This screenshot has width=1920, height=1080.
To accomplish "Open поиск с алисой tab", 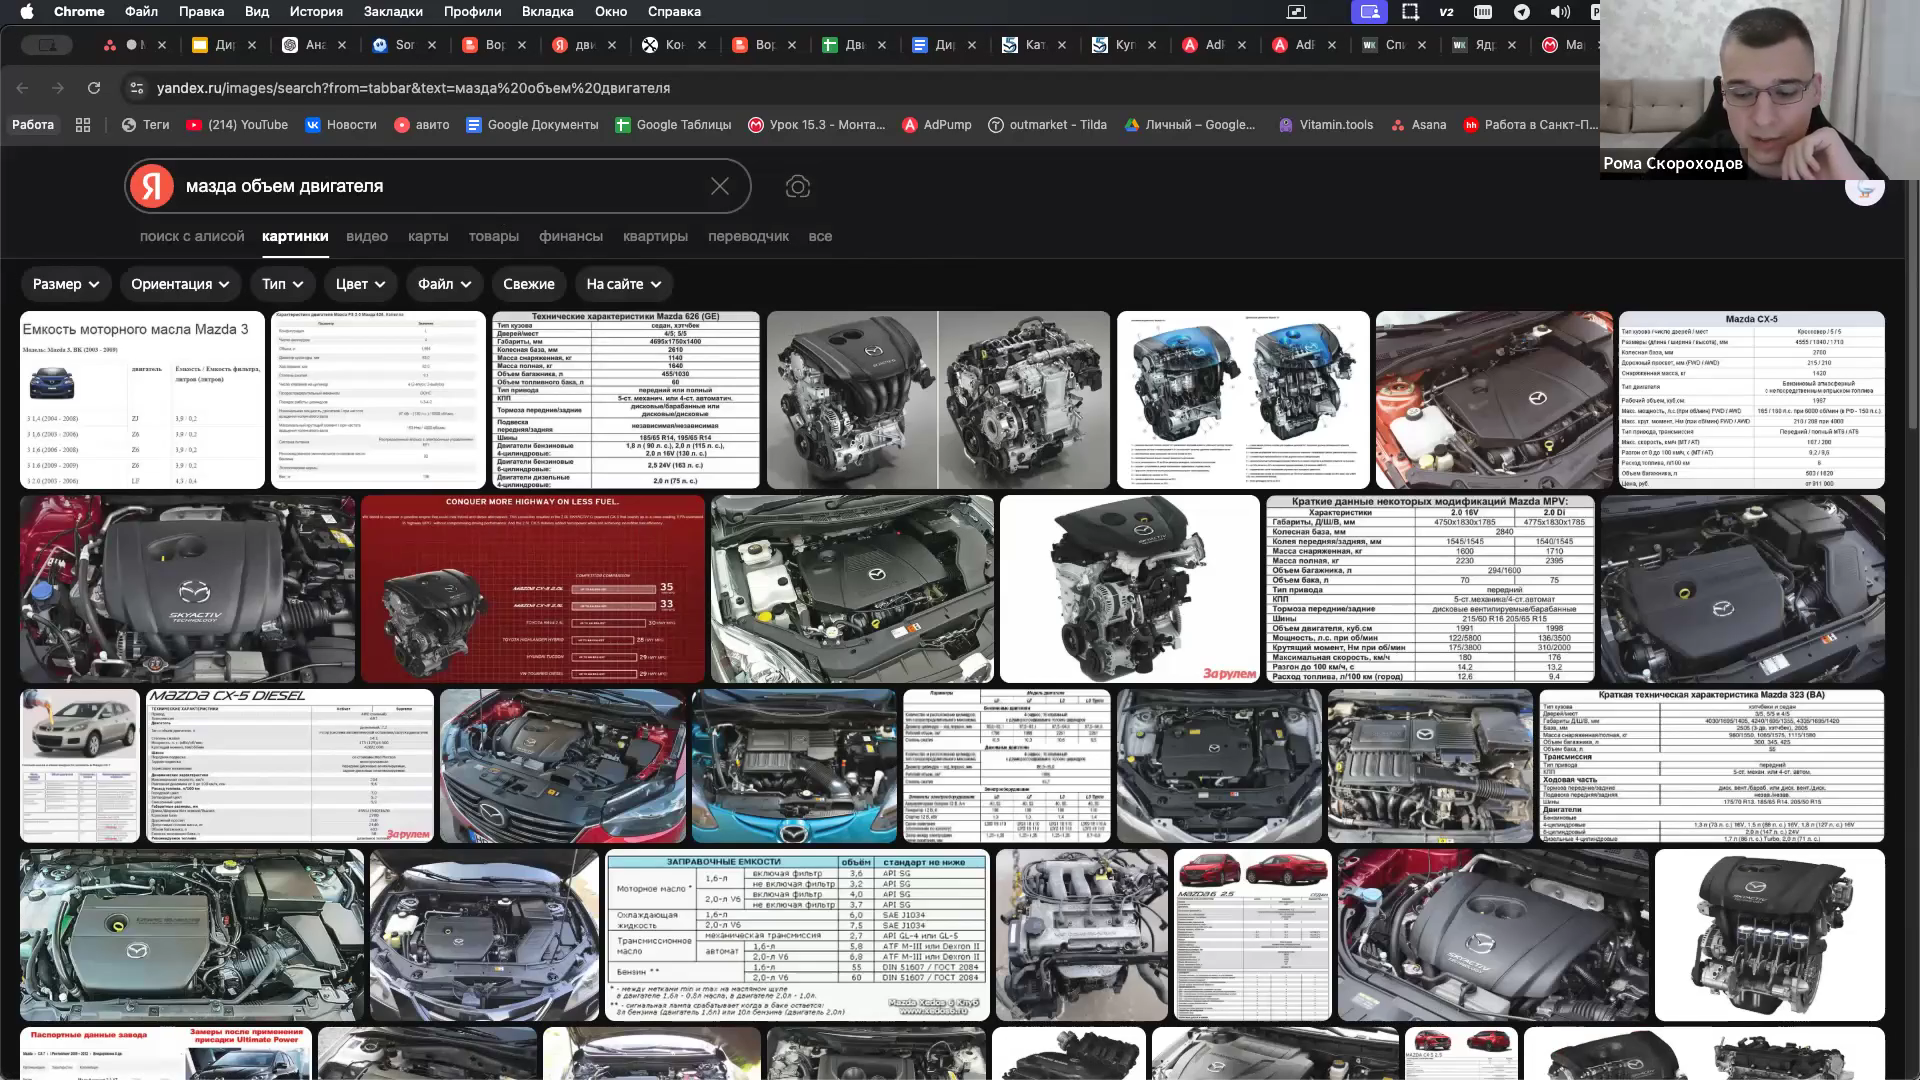I will 192,237.
